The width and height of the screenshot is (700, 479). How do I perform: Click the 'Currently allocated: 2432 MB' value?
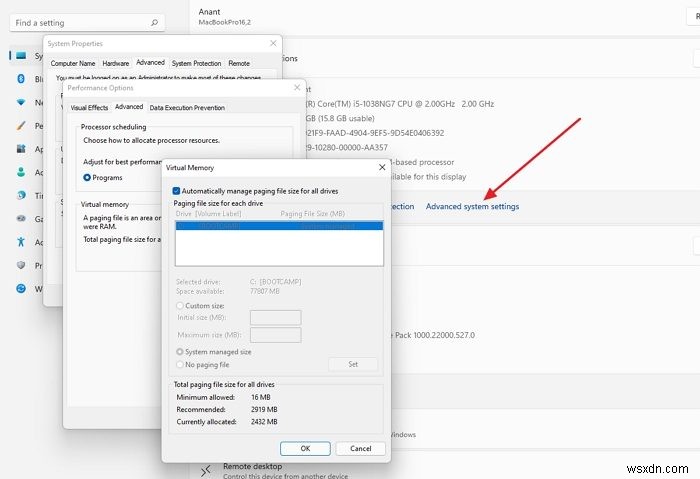(x=264, y=422)
